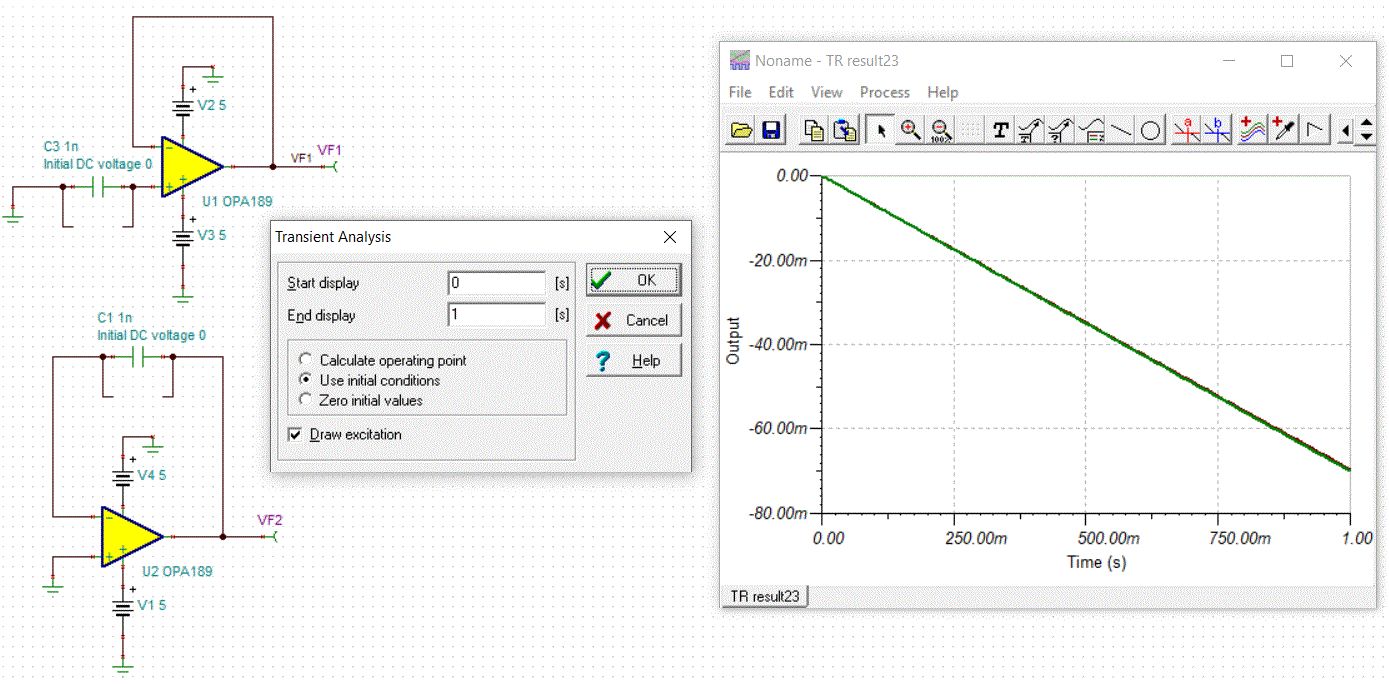Click the -40.00m y-axis value

point(778,344)
